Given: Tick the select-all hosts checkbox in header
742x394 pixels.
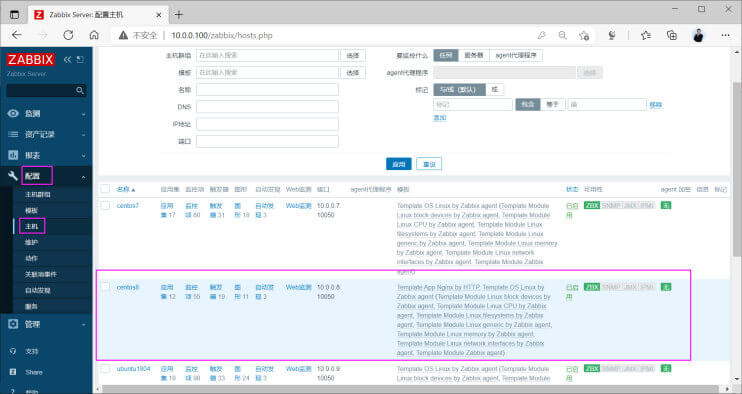Looking at the screenshot, I should point(106,189).
